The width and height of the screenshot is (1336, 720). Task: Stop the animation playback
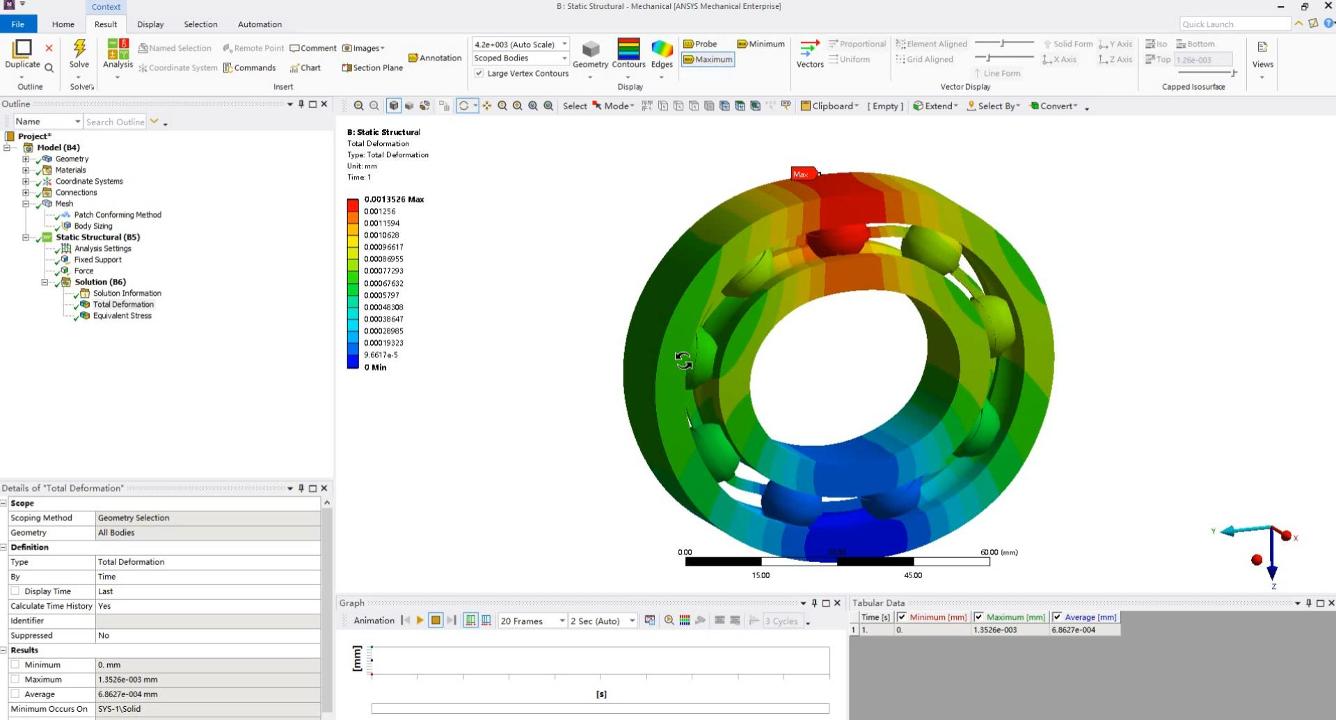tap(436, 621)
